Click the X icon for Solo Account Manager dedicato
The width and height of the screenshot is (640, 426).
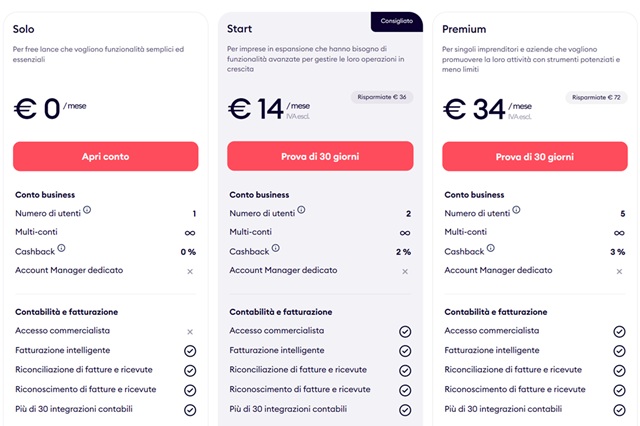pos(190,271)
